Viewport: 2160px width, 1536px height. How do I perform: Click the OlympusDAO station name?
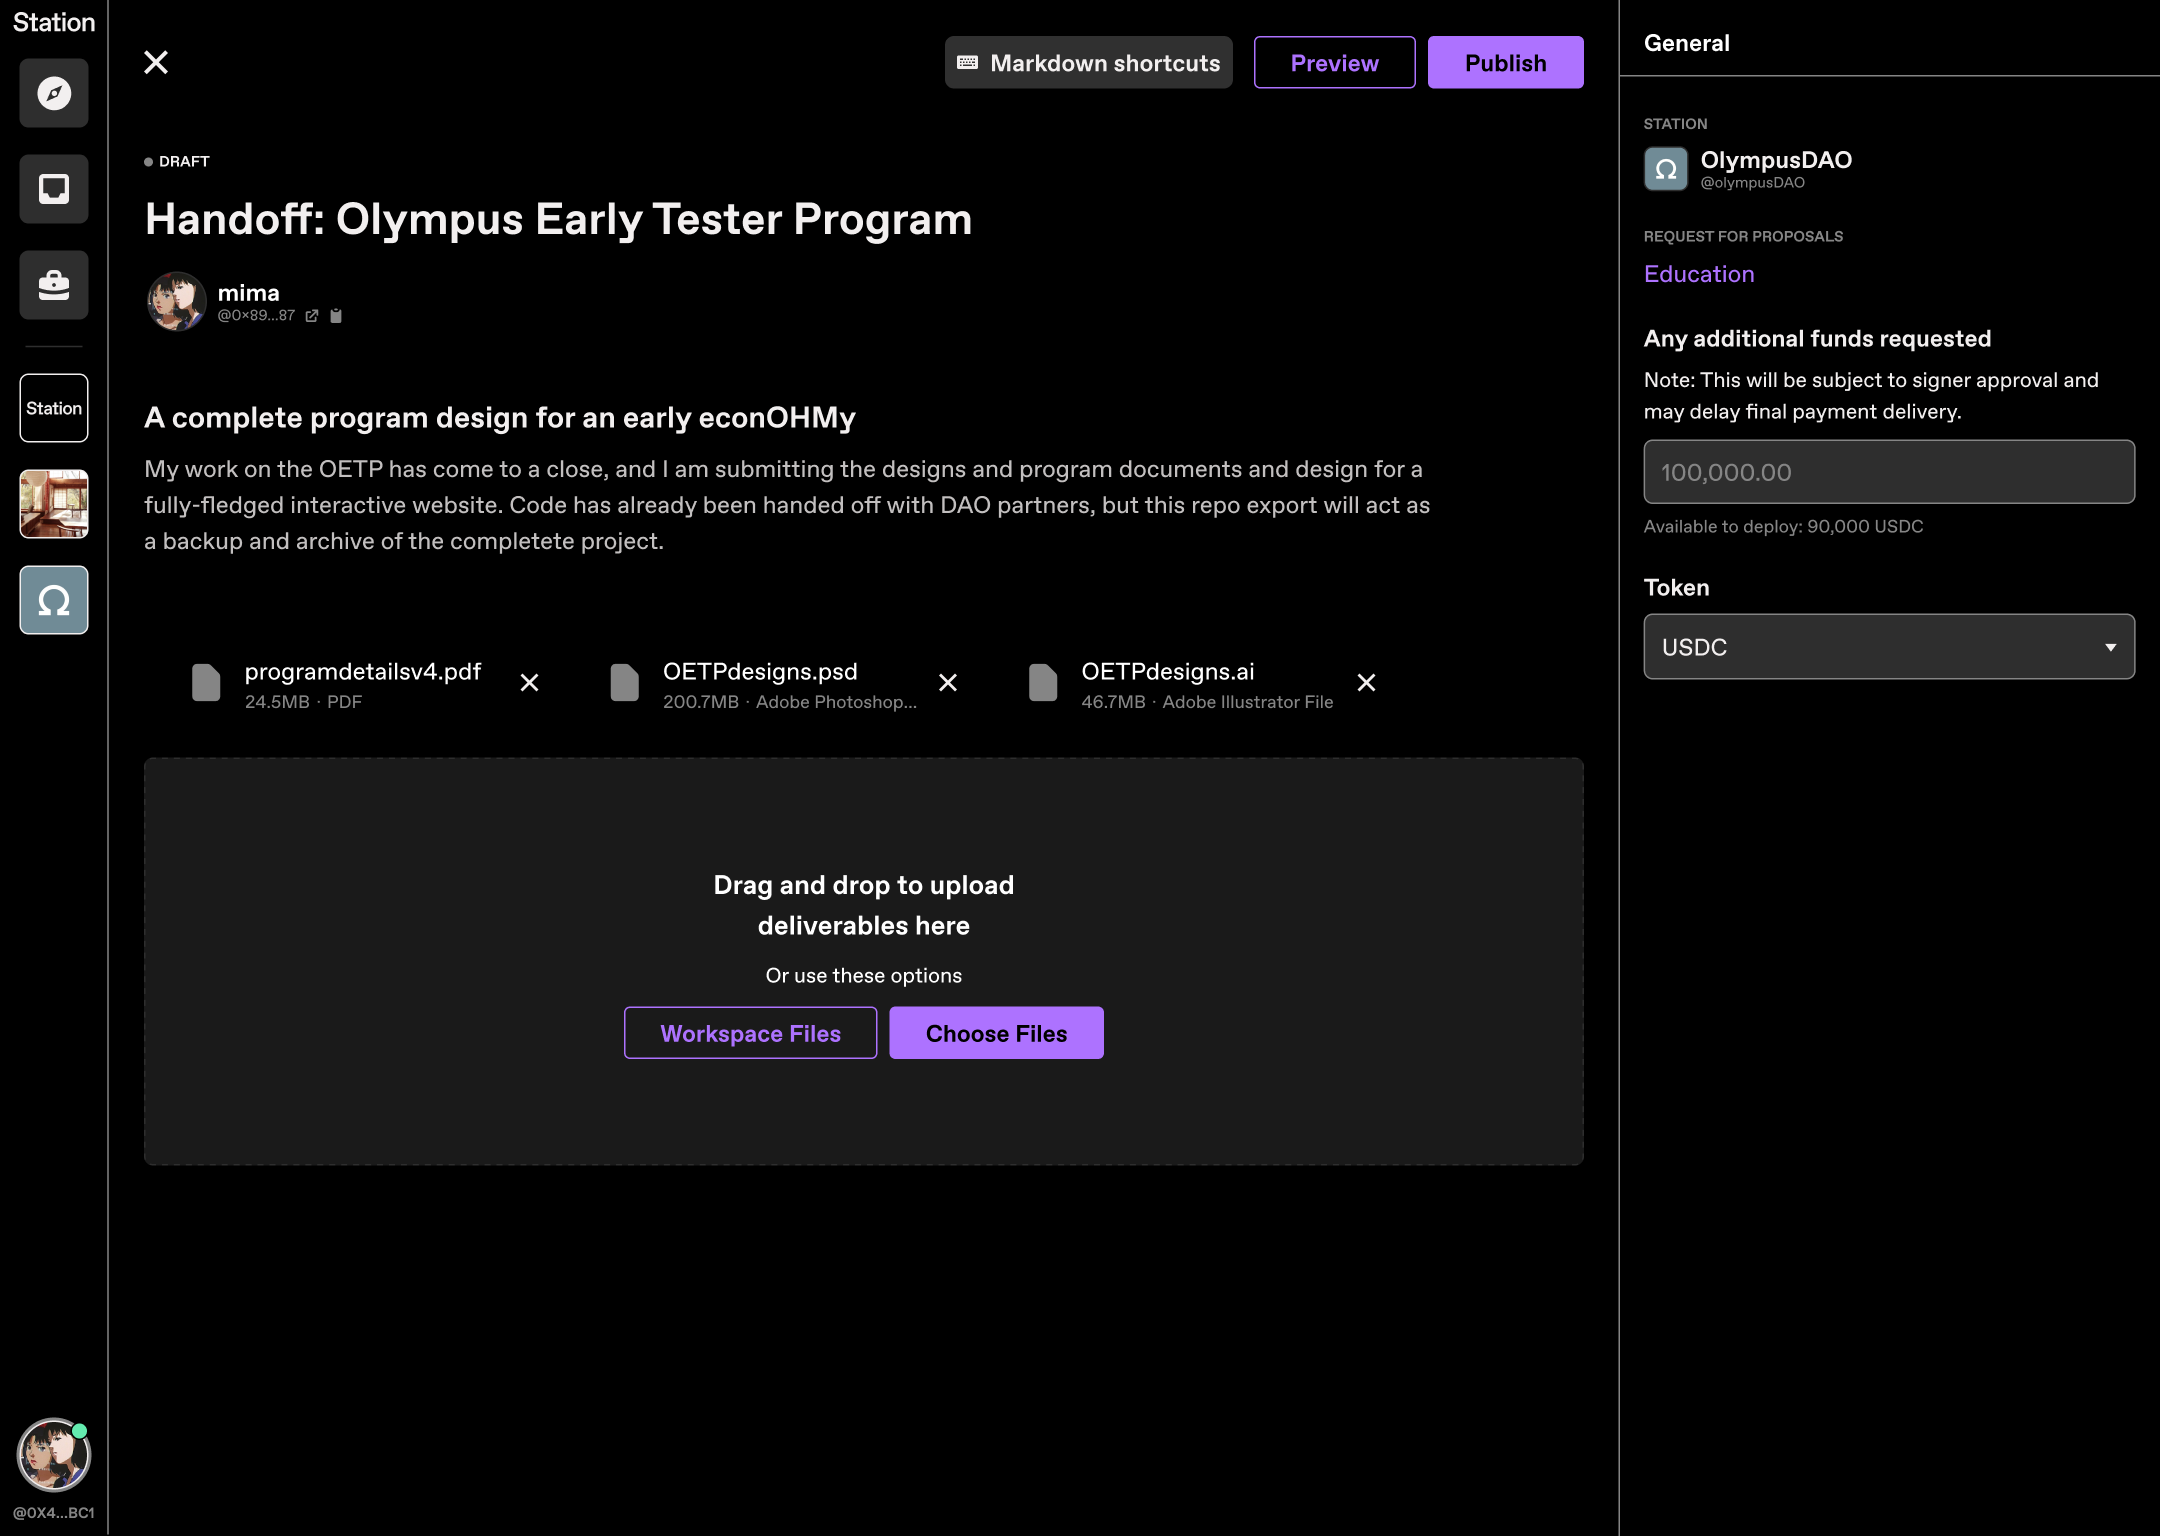1776,160
